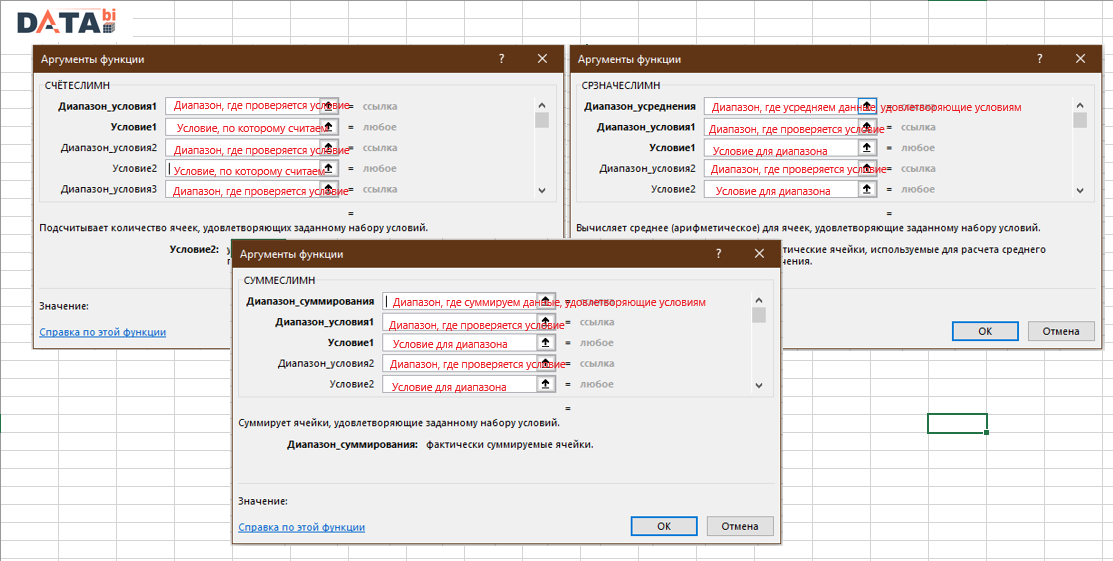Click 'Подсчитывает количество ячеек' description in СЧЁТЕСЛИМН dialog
Viewport: 1113px width, 561px height.
pos(234,228)
